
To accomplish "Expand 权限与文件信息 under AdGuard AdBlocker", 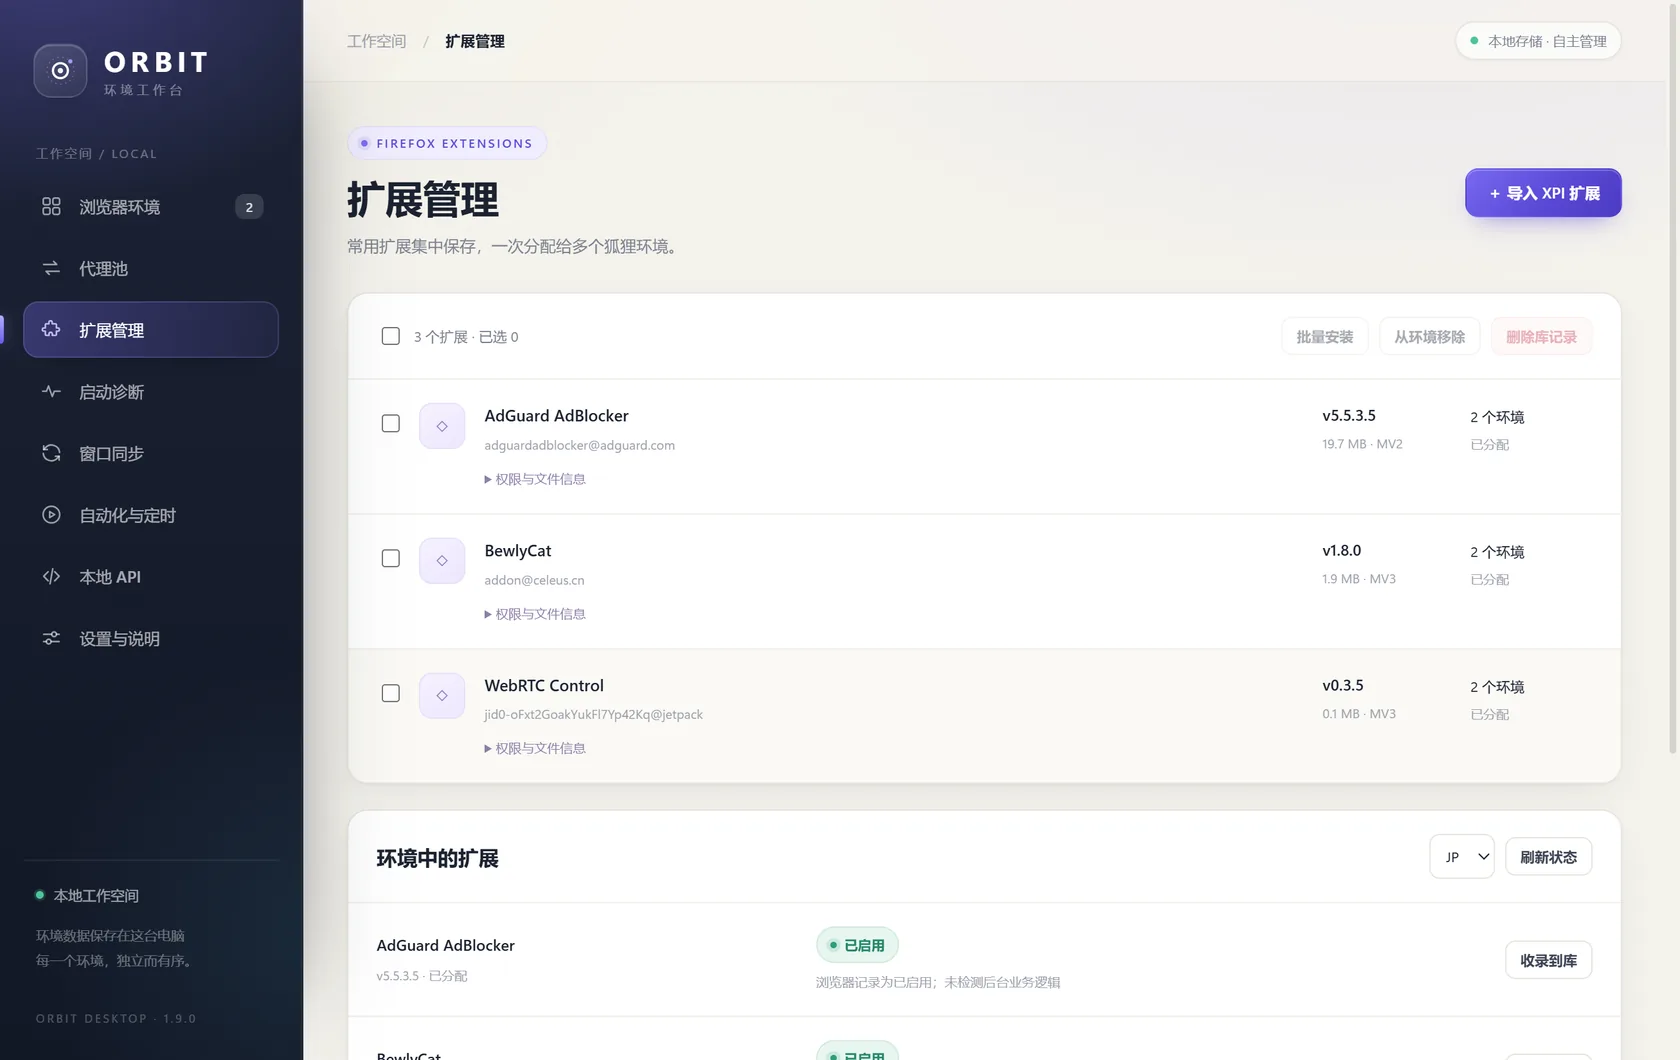I will [535, 479].
